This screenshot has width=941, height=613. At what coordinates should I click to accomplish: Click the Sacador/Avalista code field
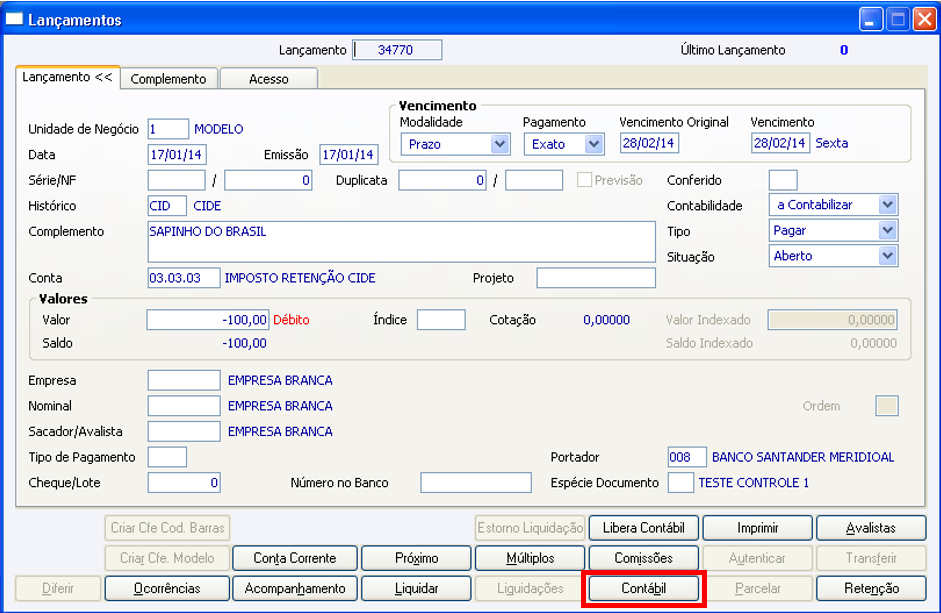click(184, 432)
